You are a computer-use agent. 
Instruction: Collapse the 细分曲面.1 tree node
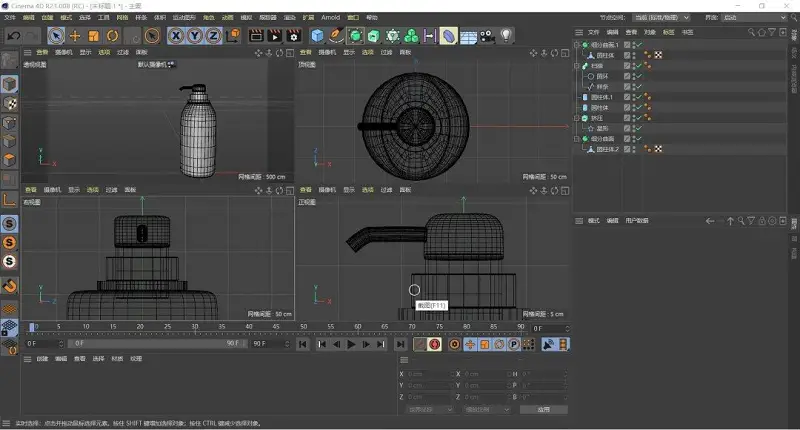pos(577,45)
